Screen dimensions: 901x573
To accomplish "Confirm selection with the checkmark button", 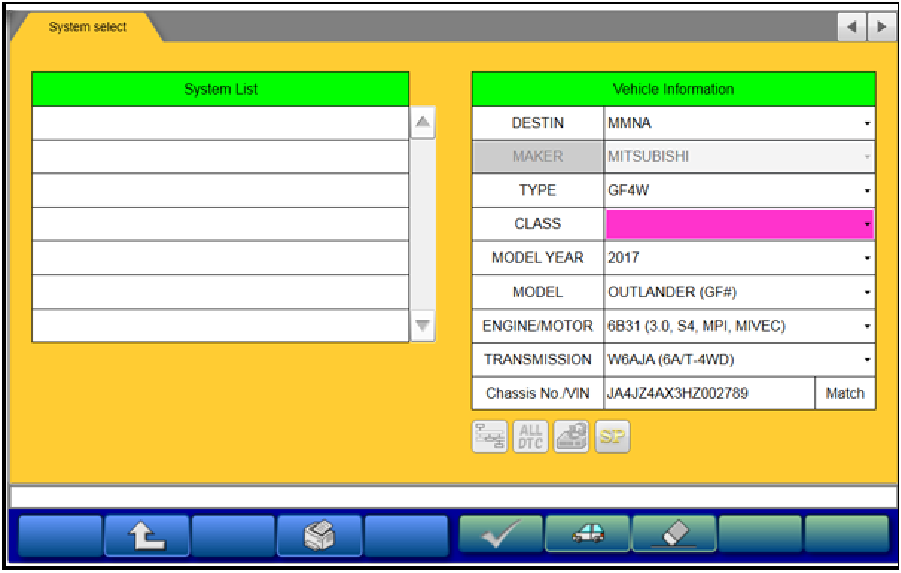I will (x=501, y=535).
